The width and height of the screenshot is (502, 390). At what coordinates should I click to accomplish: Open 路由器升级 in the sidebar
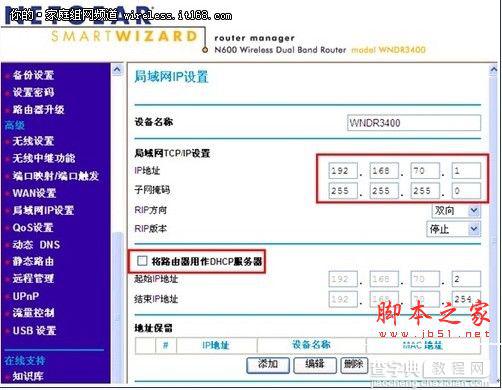coord(38,110)
